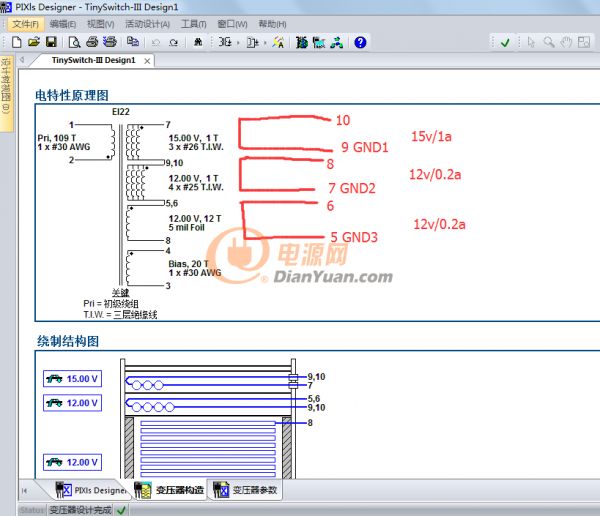600x516 pixels.
Task: Open the 帮助(H) menu
Action: pos(272,24)
